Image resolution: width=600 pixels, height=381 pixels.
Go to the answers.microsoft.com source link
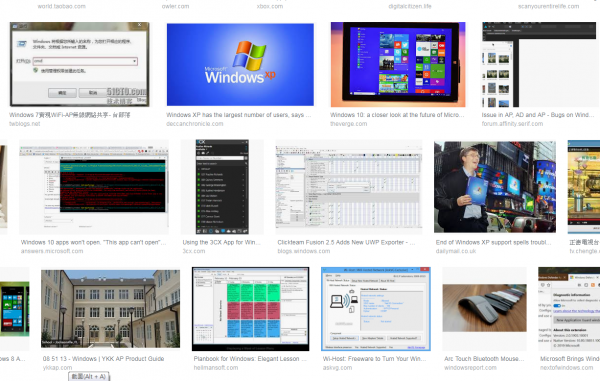(52, 251)
